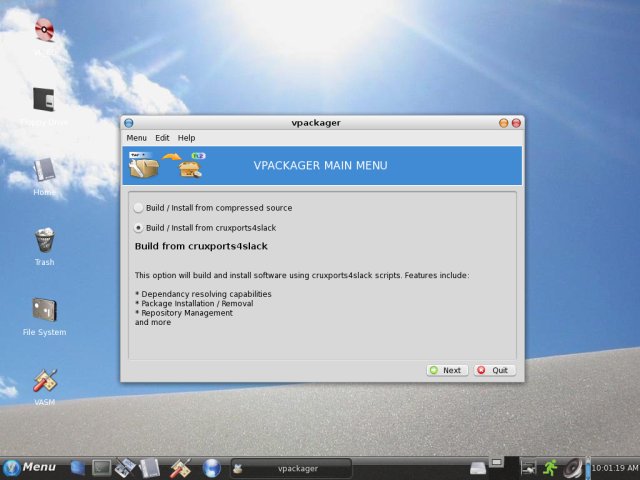Click the Next button
Image resolution: width=640 pixels, height=480 pixels.
tap(447, 370)
